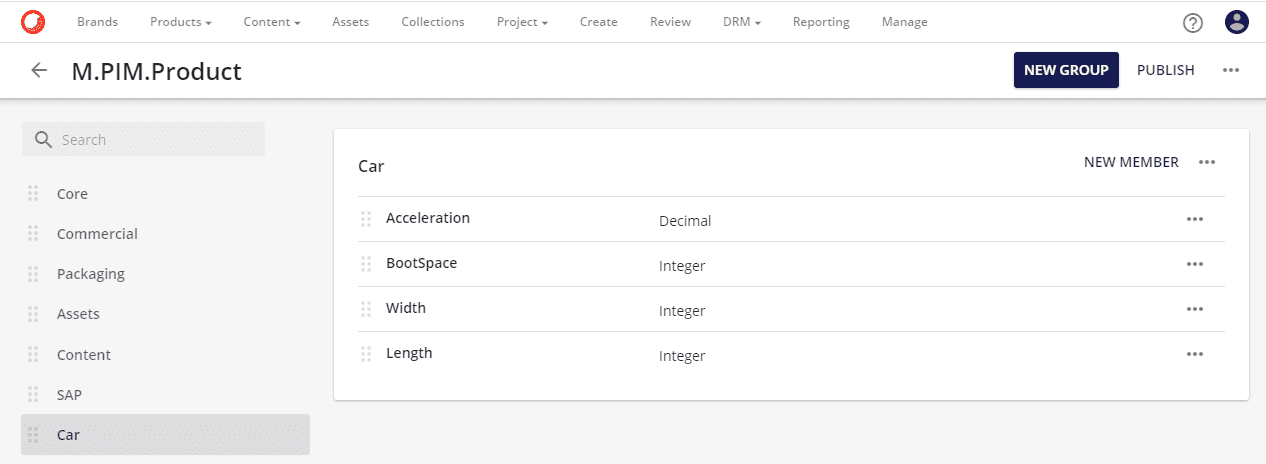
Task: Open the Collections menu item
Action: 433,22
